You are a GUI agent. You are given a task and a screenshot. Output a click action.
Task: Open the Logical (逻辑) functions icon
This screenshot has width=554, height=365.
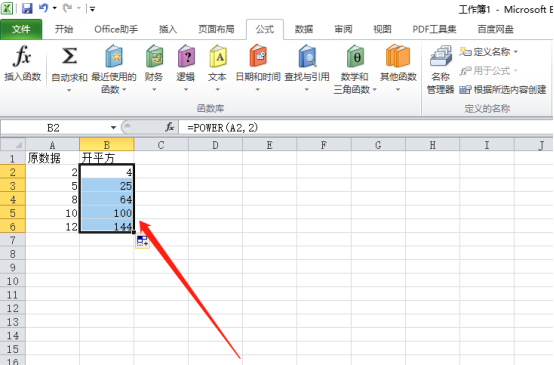tap(186, 56)
